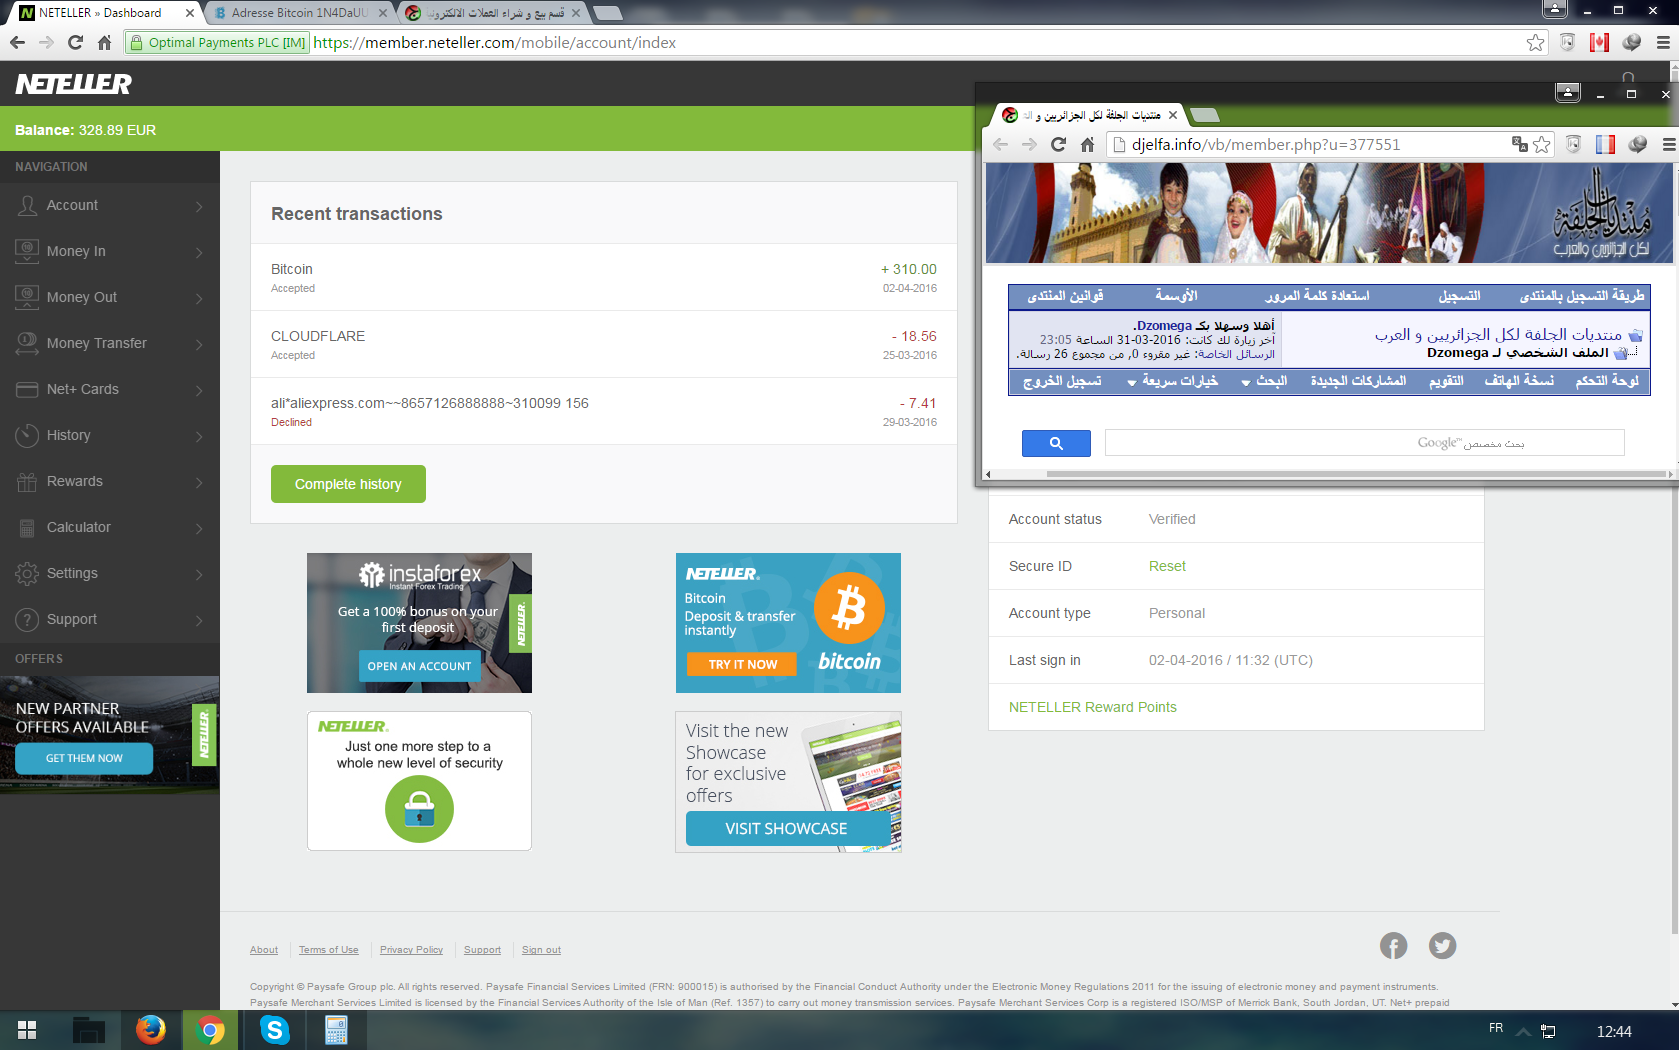Open the NETELLER Reward Points link
Viewport: 1679px width, 1050px height.
[x=1092, y=707]
